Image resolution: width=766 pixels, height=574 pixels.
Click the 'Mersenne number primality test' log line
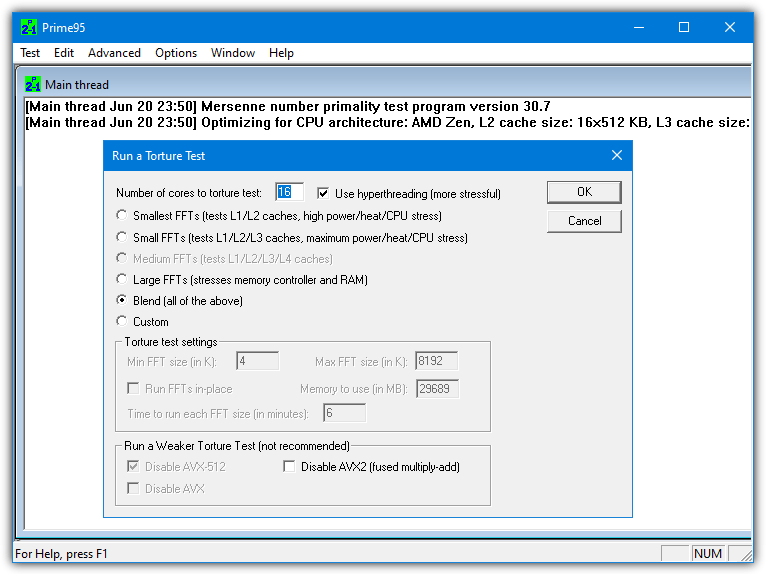click(x=288, y=106)
